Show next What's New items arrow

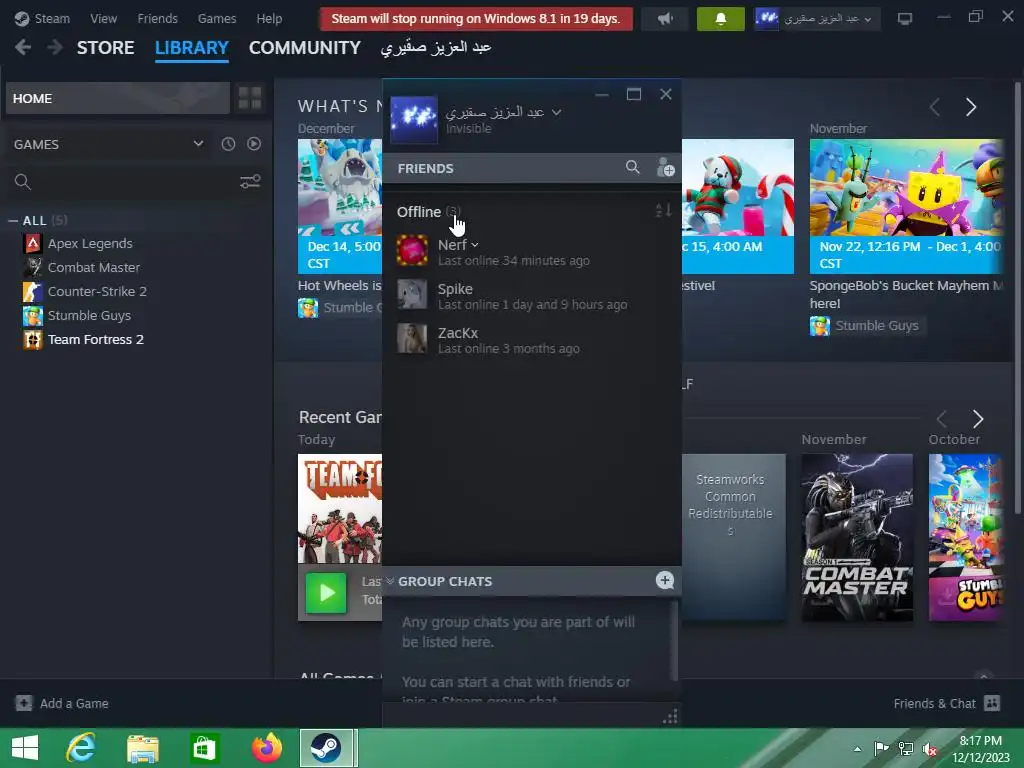pos(971,107)
